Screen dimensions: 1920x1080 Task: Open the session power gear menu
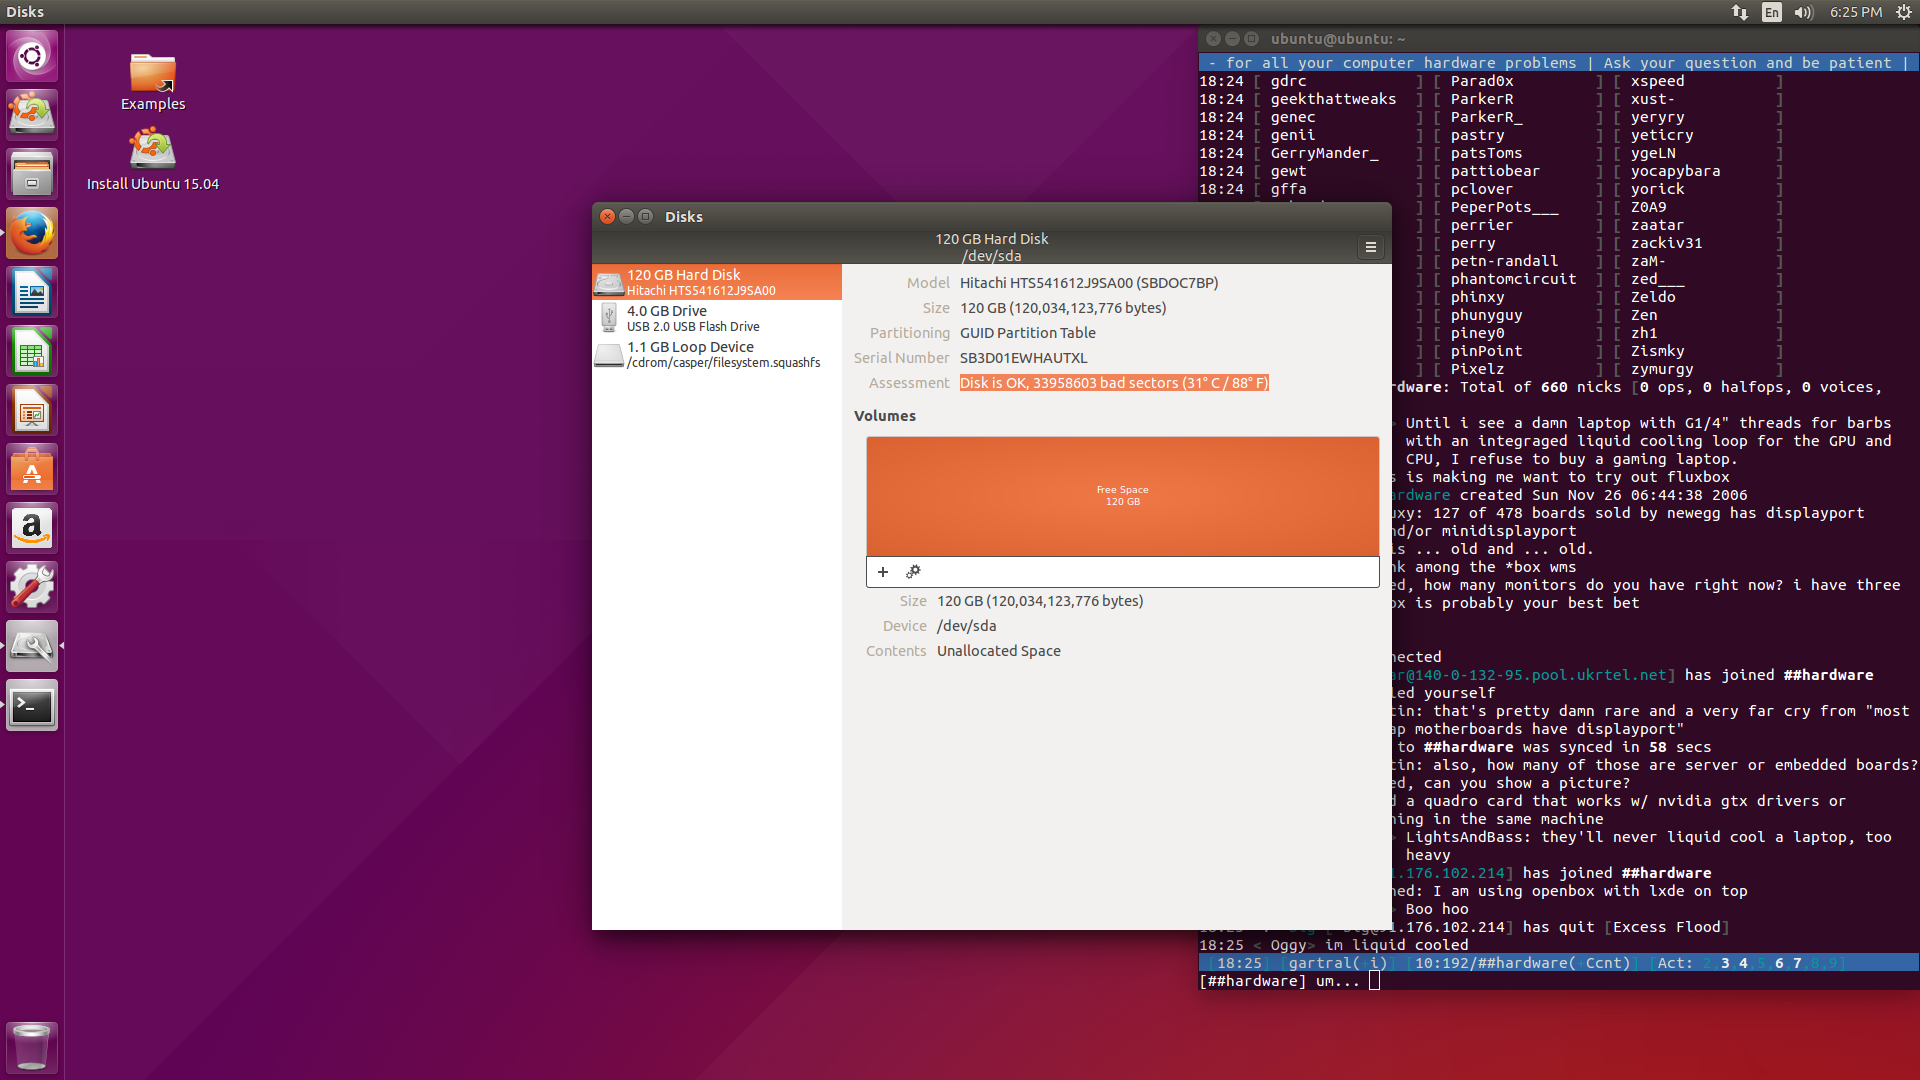point(1903,12)
